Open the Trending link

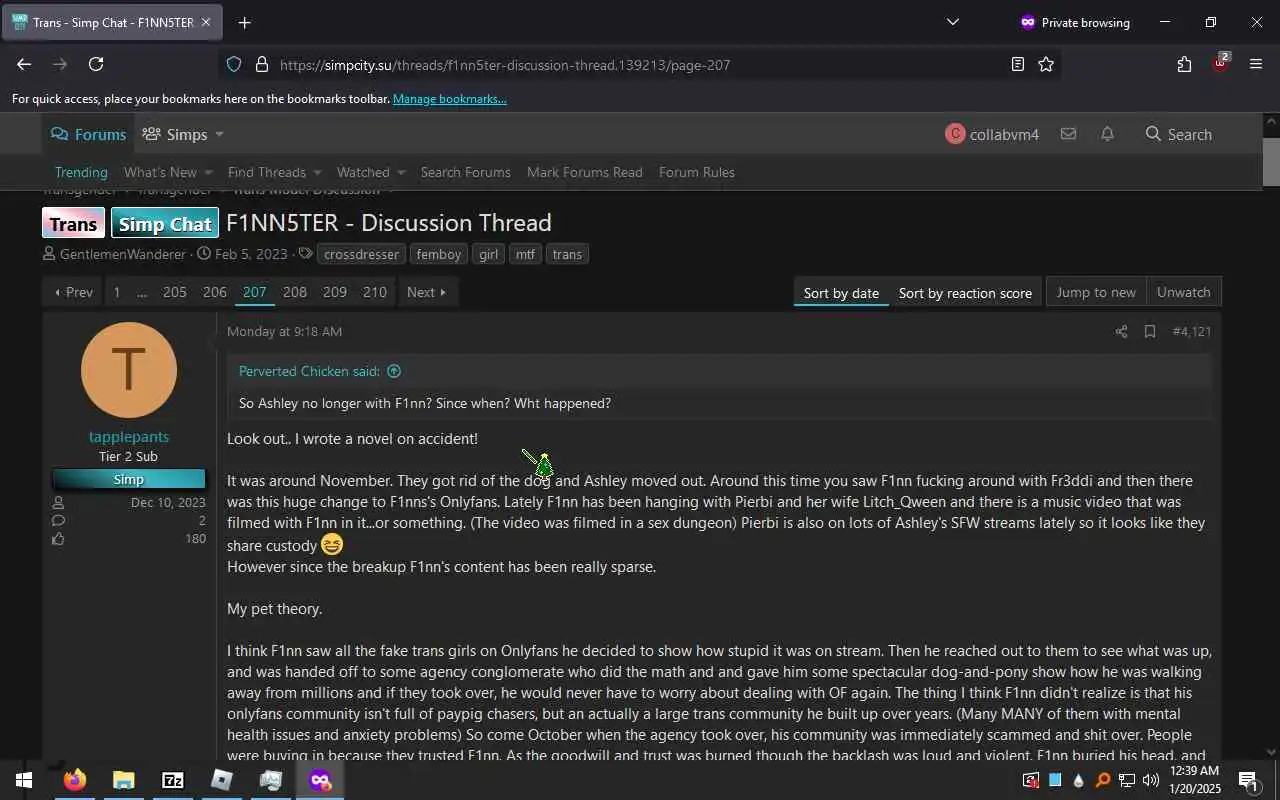tap(81, 172)
